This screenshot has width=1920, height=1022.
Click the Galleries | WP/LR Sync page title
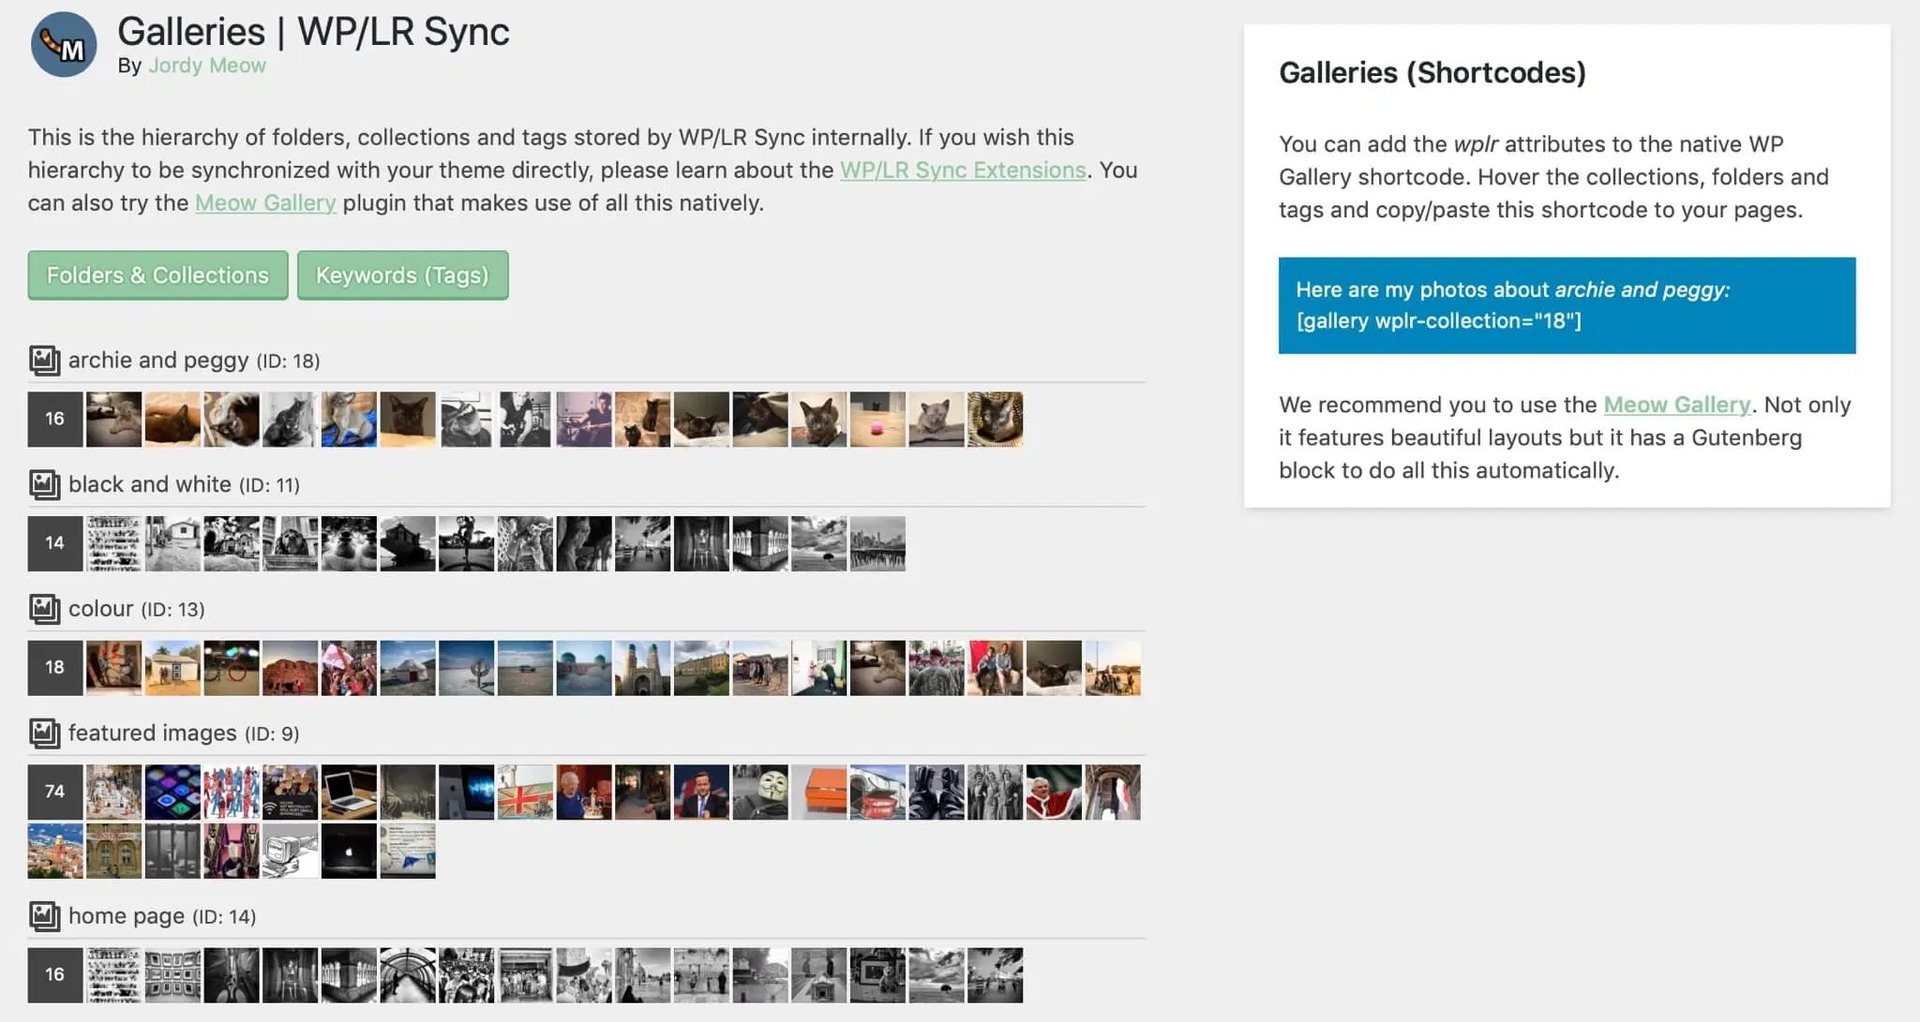(313, 31)
